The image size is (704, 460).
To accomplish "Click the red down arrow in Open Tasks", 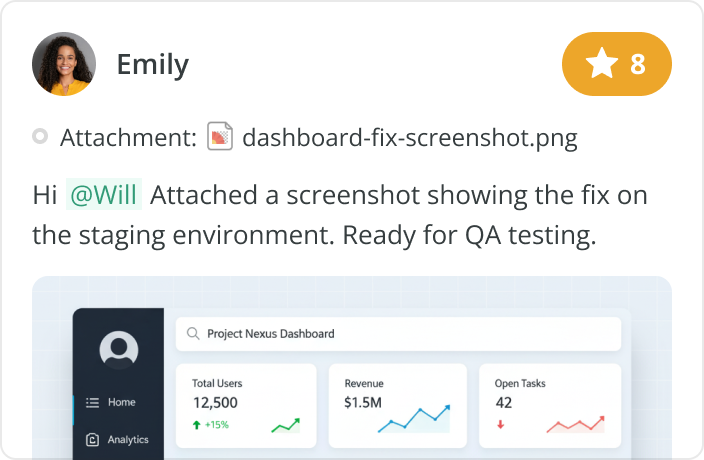I will click(x=501, y=425).
